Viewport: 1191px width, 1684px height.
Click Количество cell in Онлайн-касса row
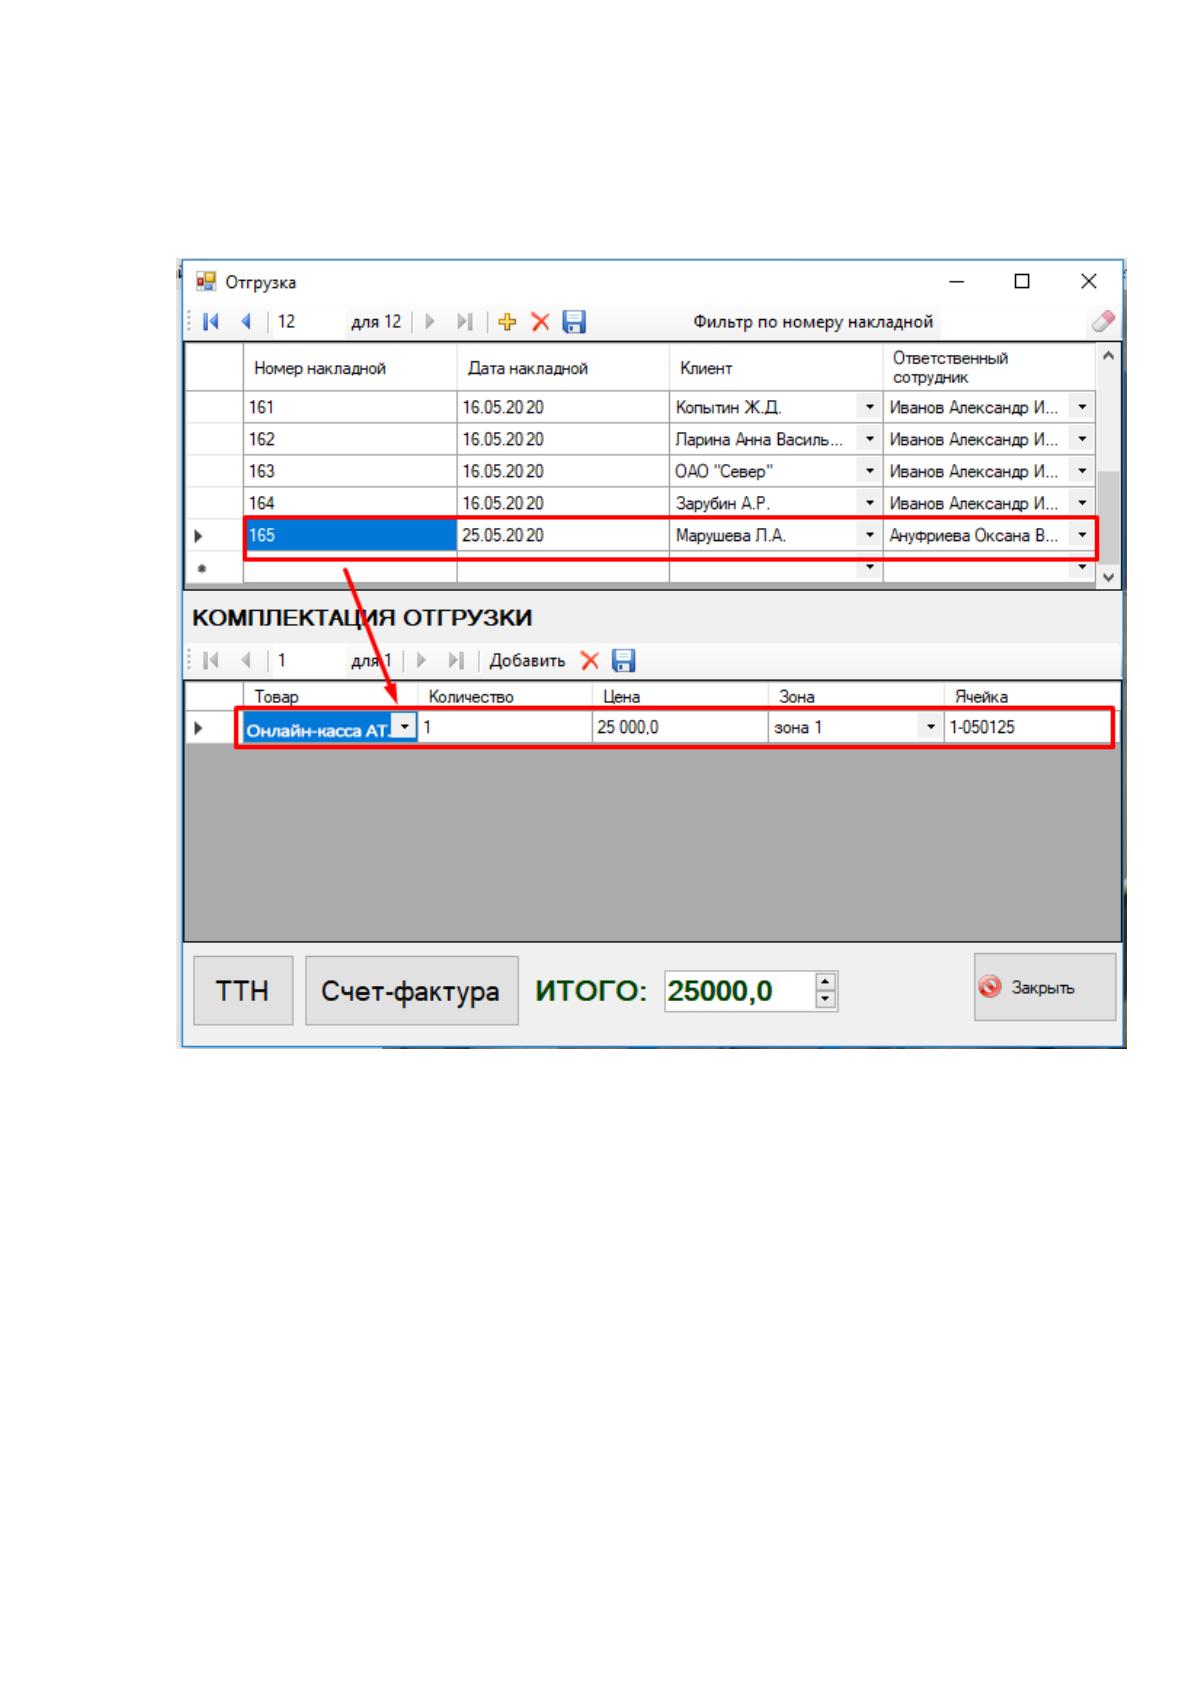point(505,727)
